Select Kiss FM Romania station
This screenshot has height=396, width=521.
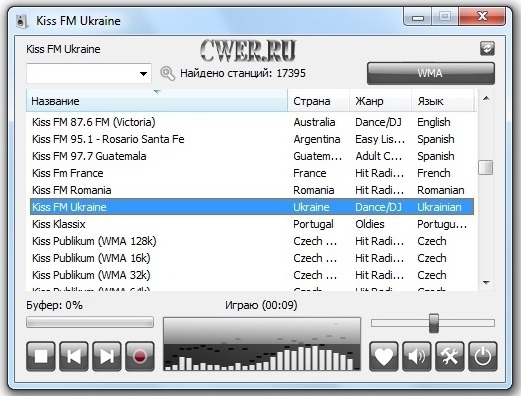point(252,190)
